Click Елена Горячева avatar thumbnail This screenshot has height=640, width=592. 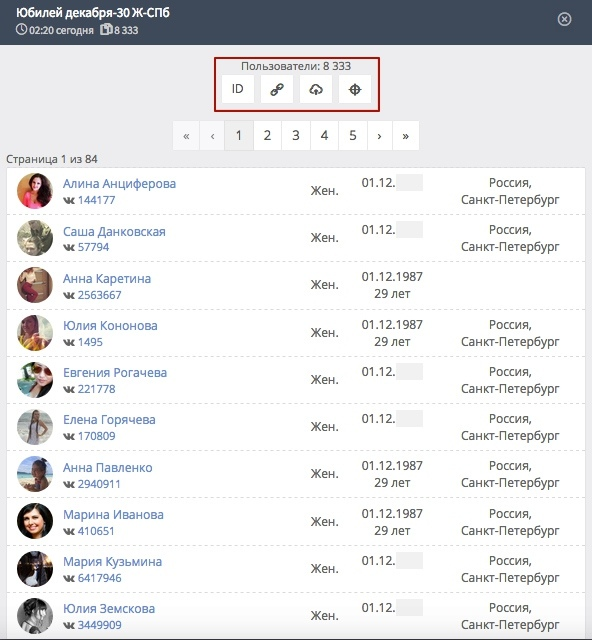(35, 427)
